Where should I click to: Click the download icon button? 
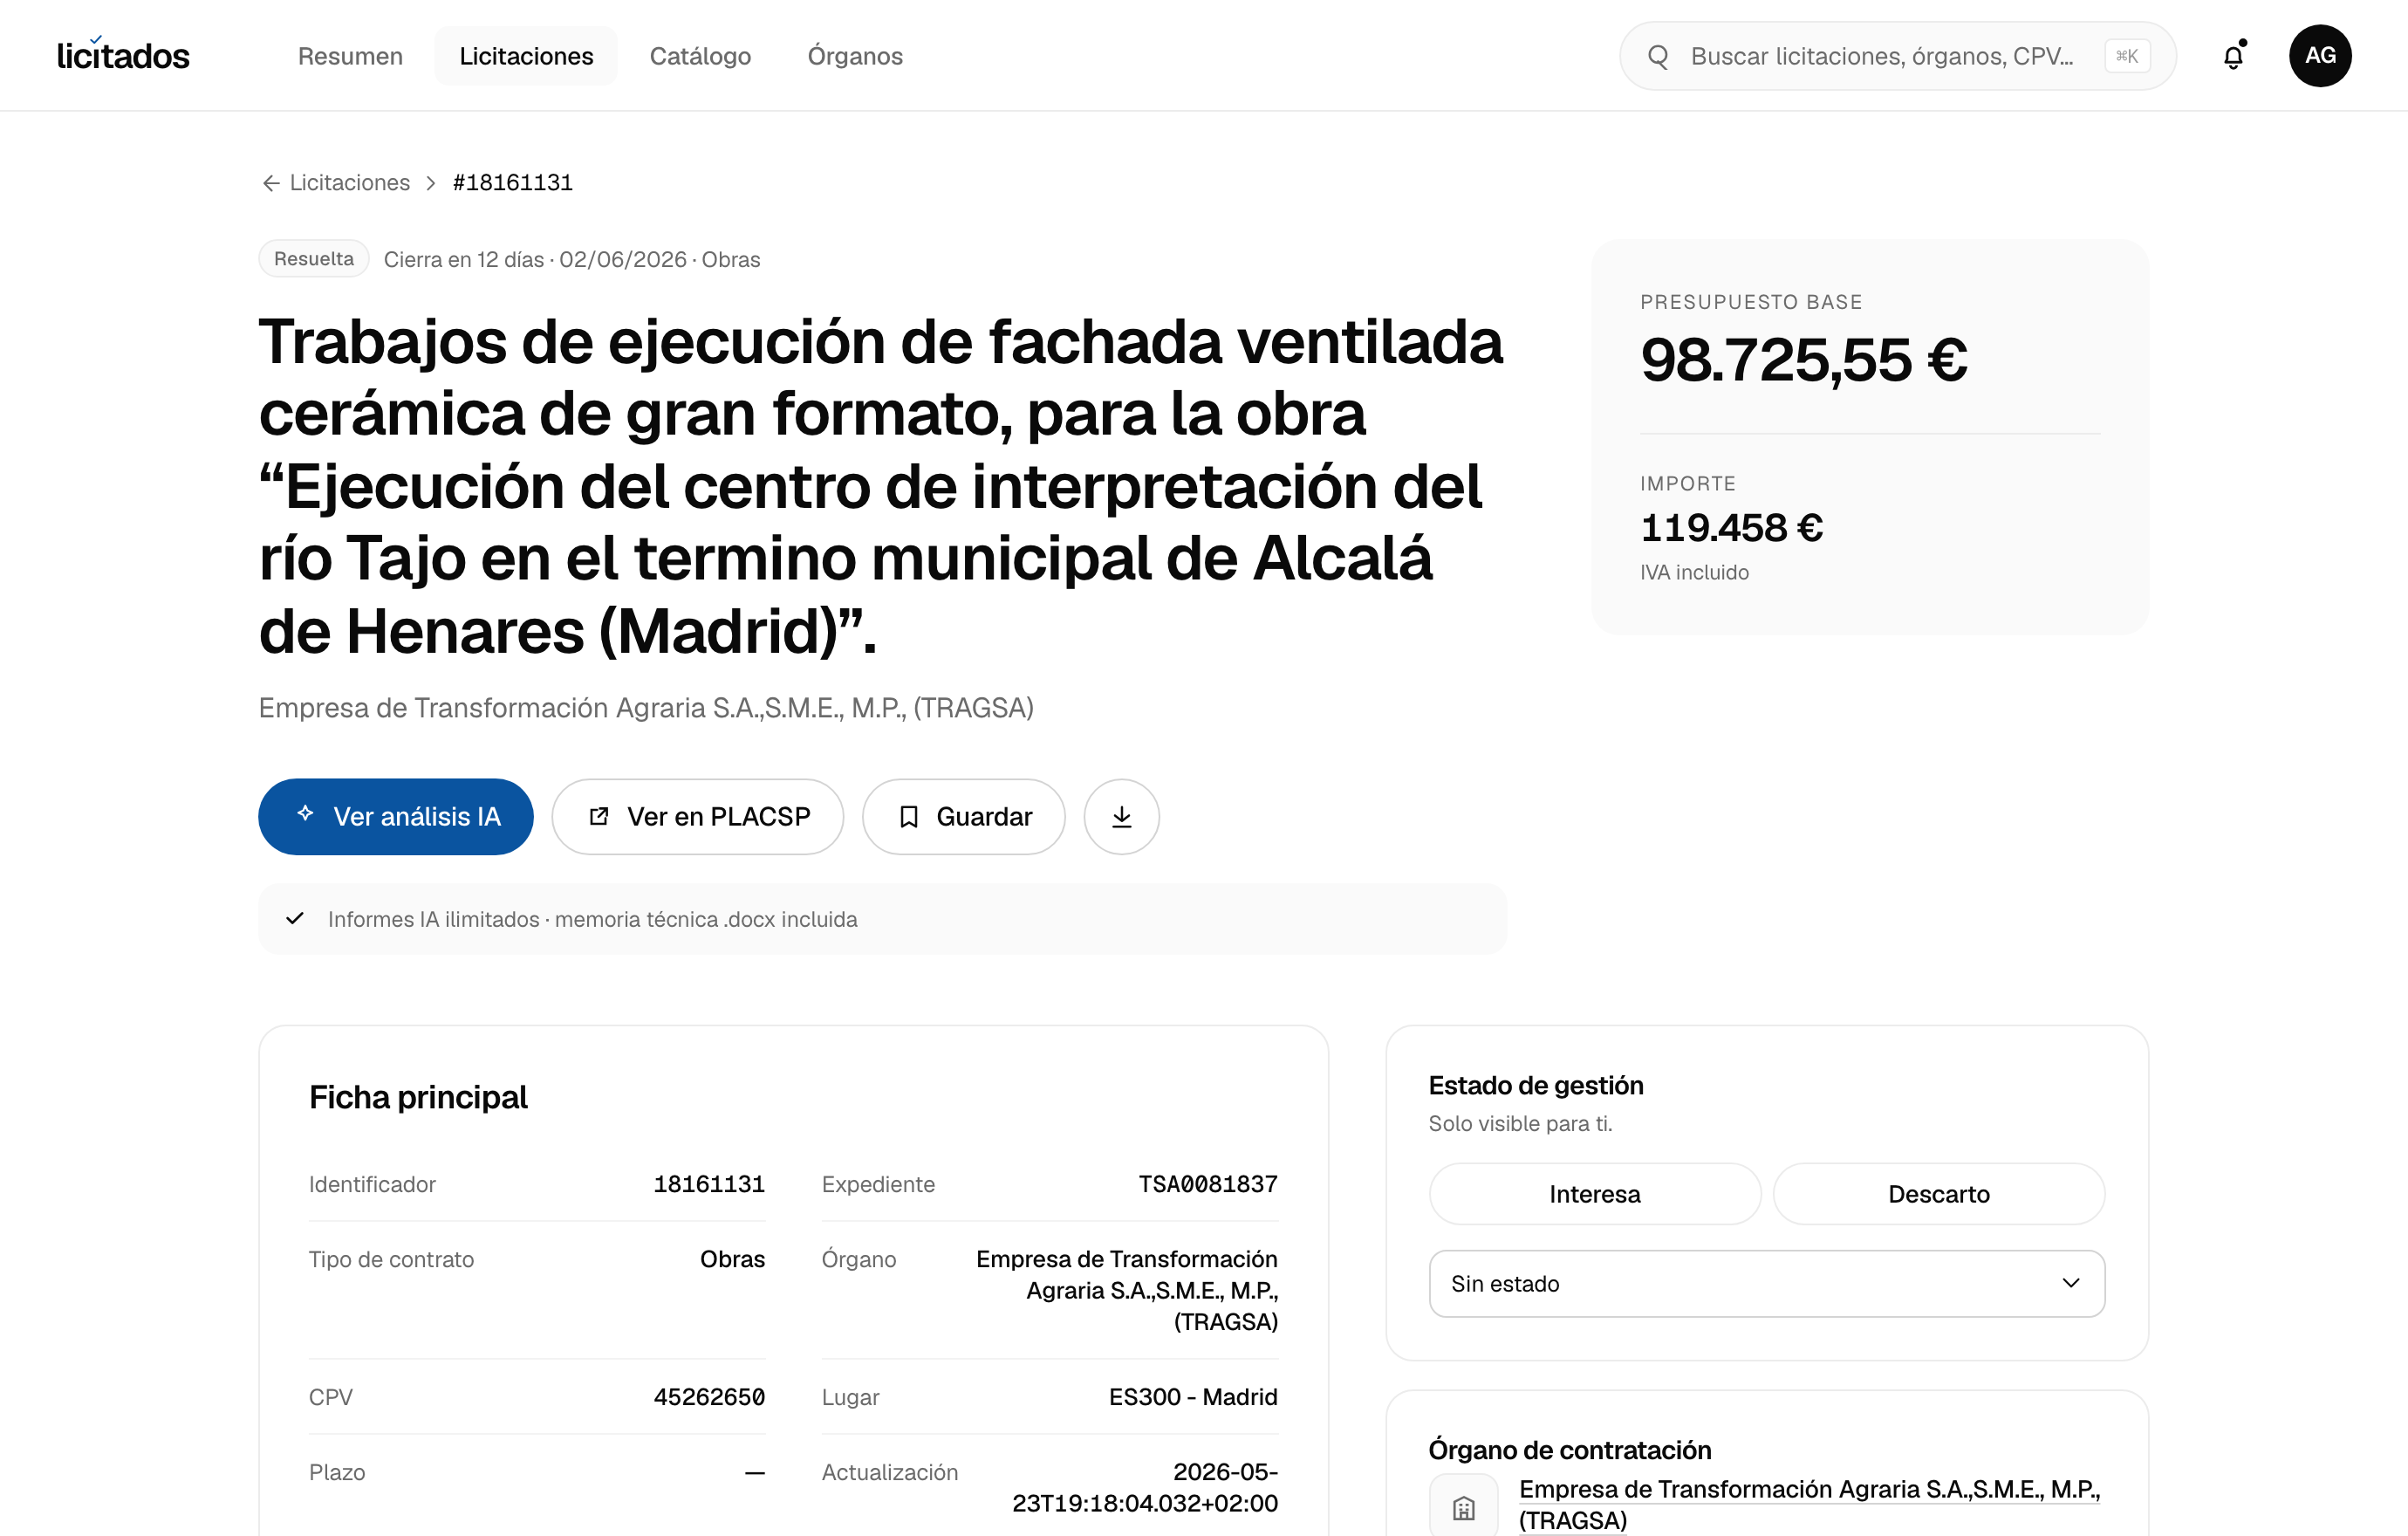[x=1122, y=817]
